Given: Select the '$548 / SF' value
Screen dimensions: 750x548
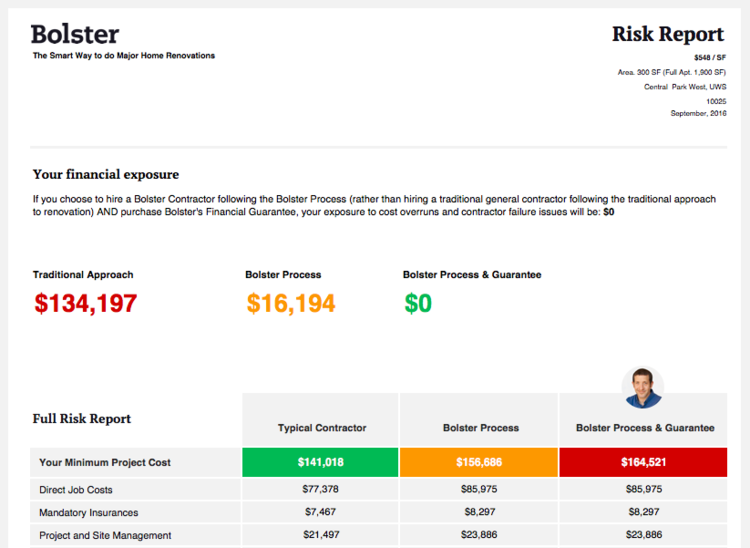Looking at the screenshot, I should [710, 57].
